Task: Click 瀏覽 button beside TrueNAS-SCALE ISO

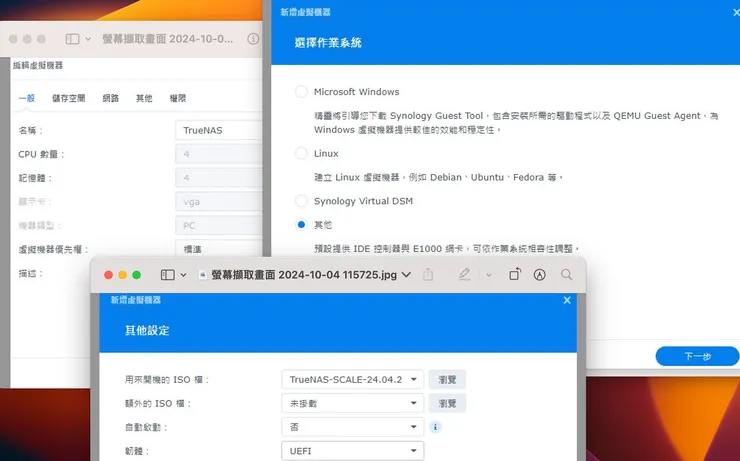Action: (447, 379)
